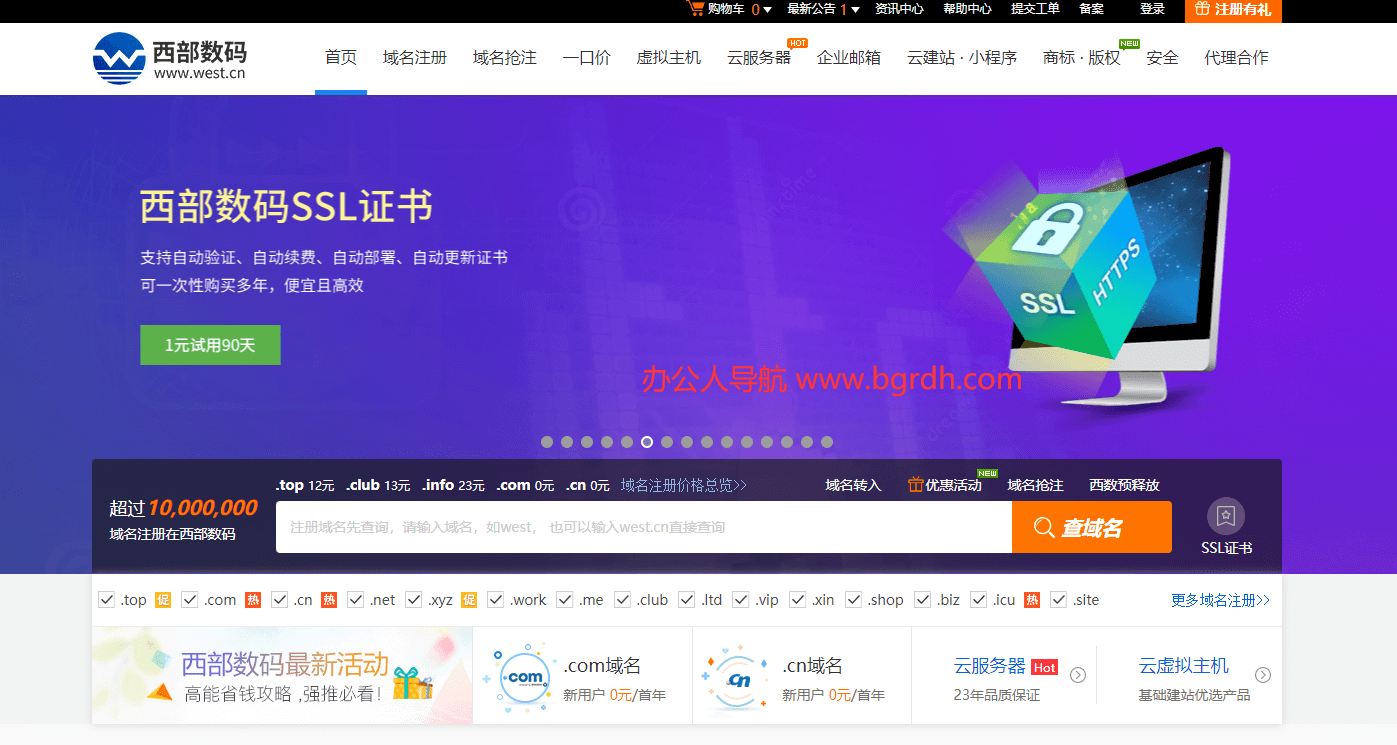Click the West.cn logo
This screenshot has height=745, width=1397.
point(169,58)
